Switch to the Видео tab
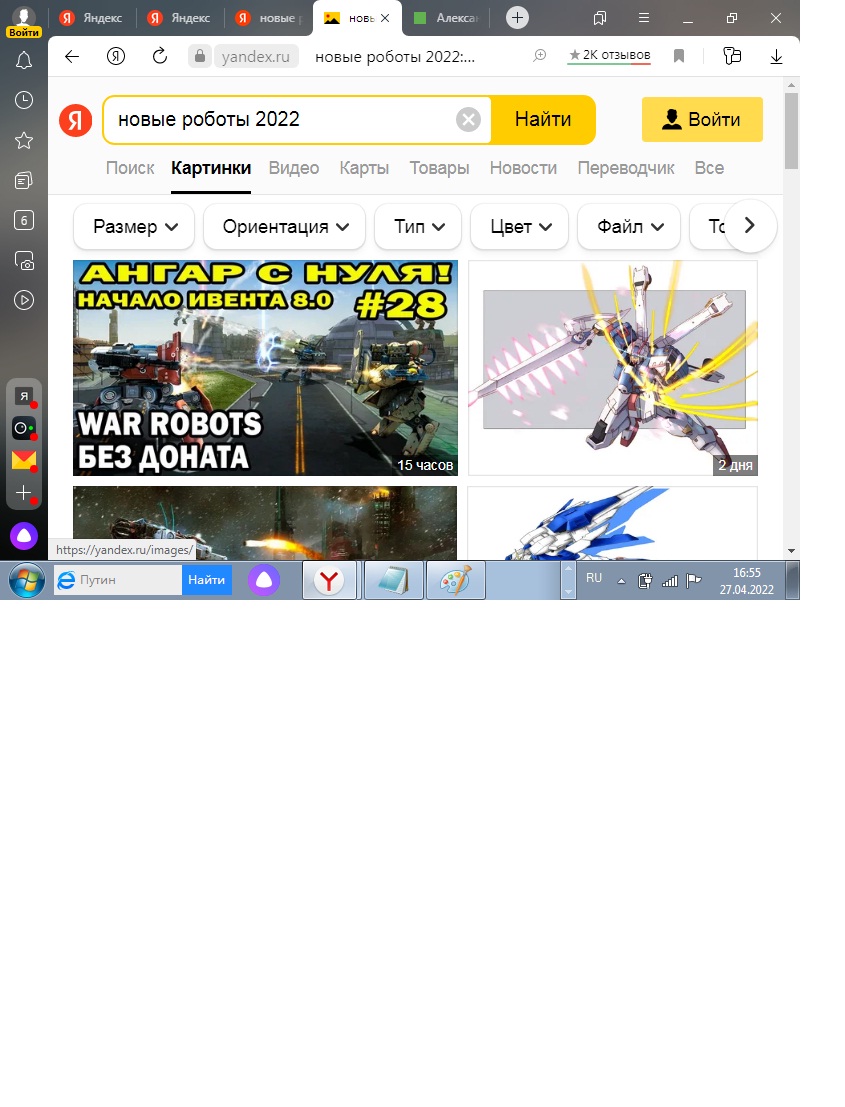The width and height of the screenshot is (845, 1107). [x=294, y=168]
